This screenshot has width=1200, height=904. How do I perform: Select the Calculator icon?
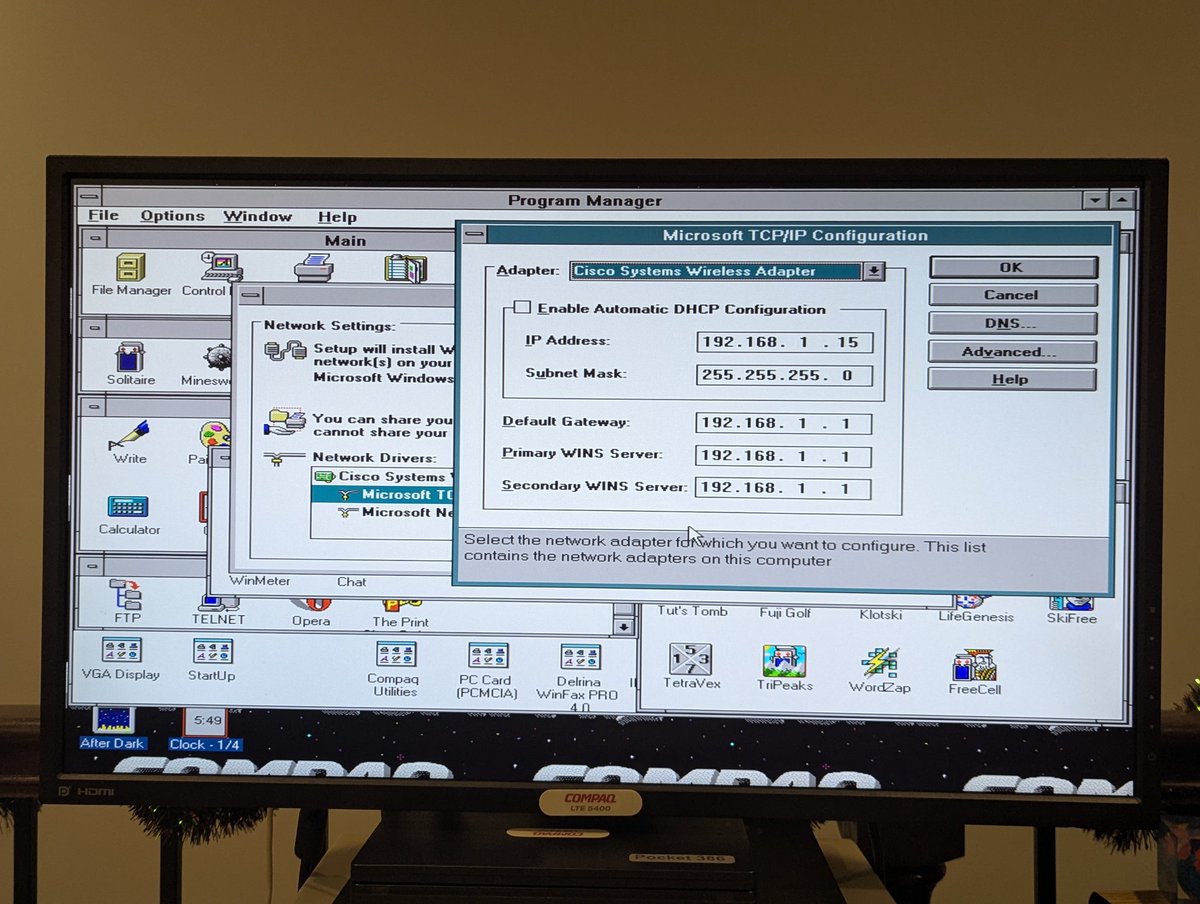[128, 507]
